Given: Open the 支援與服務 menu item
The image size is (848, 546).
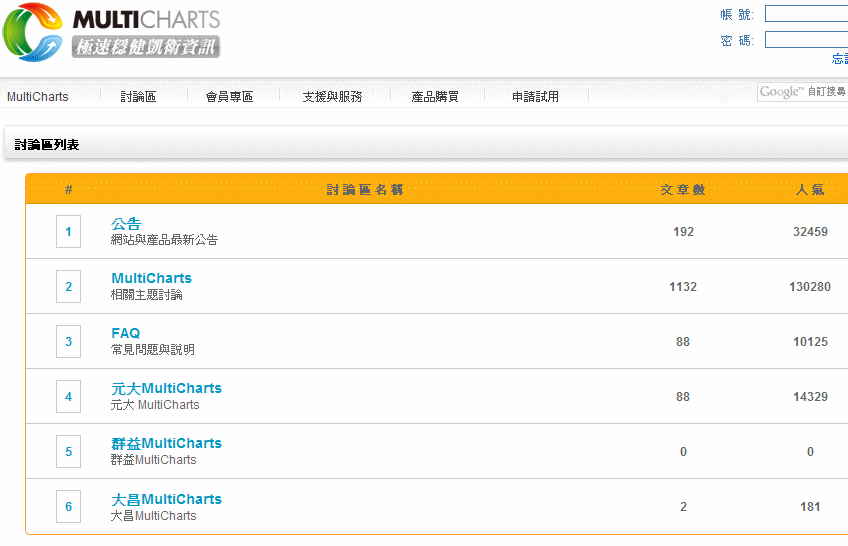Looking at the screenshot, I should pyautogui.click(x=333, y=97).
